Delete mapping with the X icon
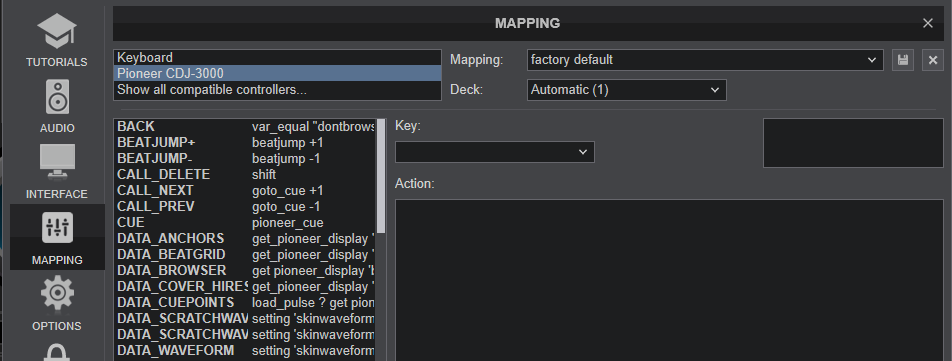 click(x=933, y=60)
